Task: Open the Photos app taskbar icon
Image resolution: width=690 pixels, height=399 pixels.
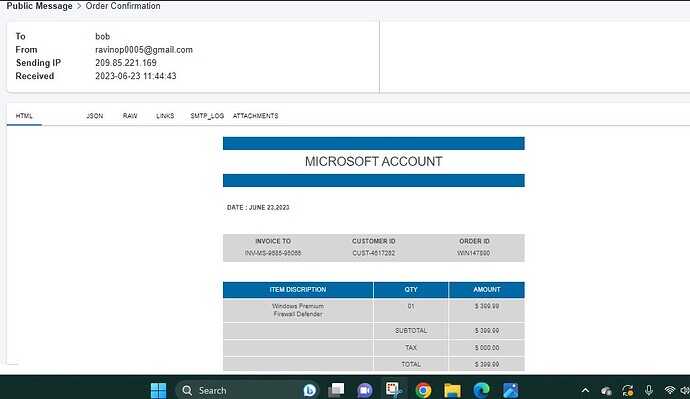Action: tap(510, 390)
